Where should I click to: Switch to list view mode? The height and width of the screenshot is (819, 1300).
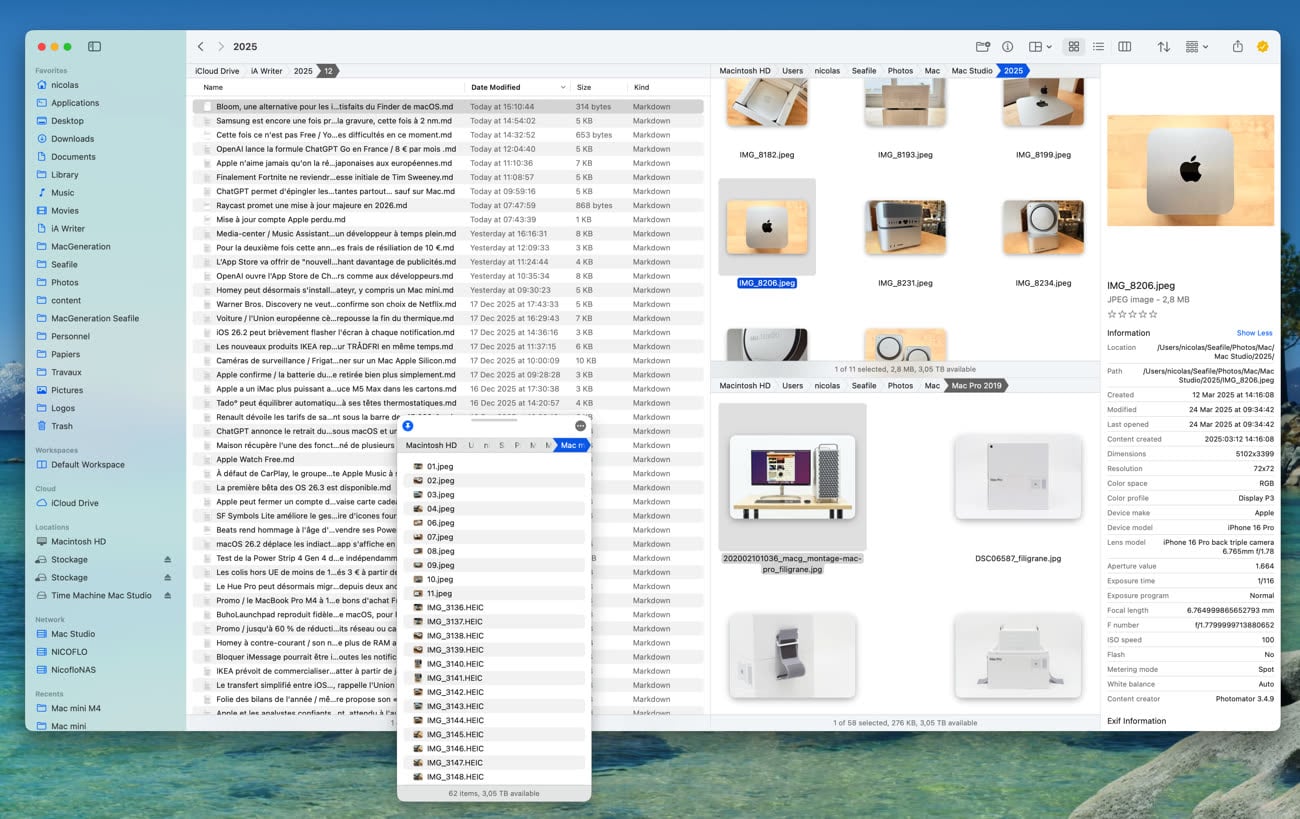click(x=1098, y=47)
